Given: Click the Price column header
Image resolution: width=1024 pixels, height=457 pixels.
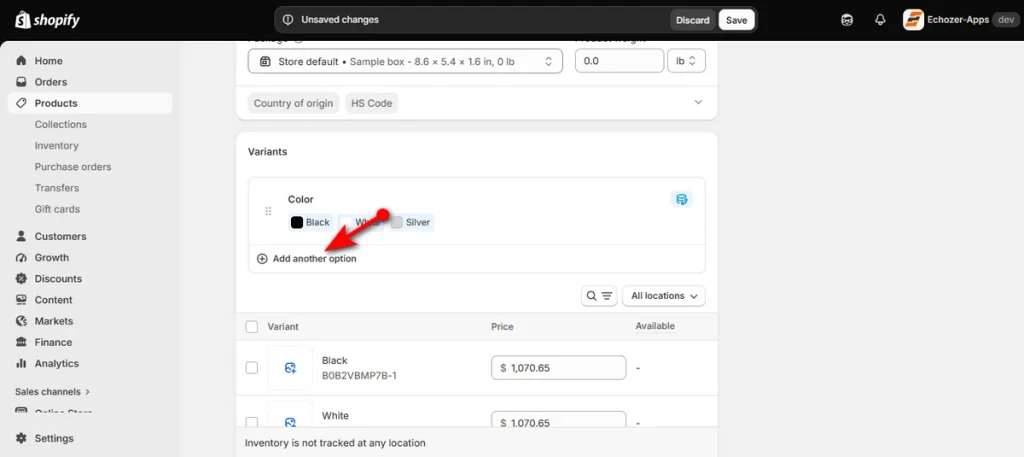Looking at the screenshot, I should [502, 326].
